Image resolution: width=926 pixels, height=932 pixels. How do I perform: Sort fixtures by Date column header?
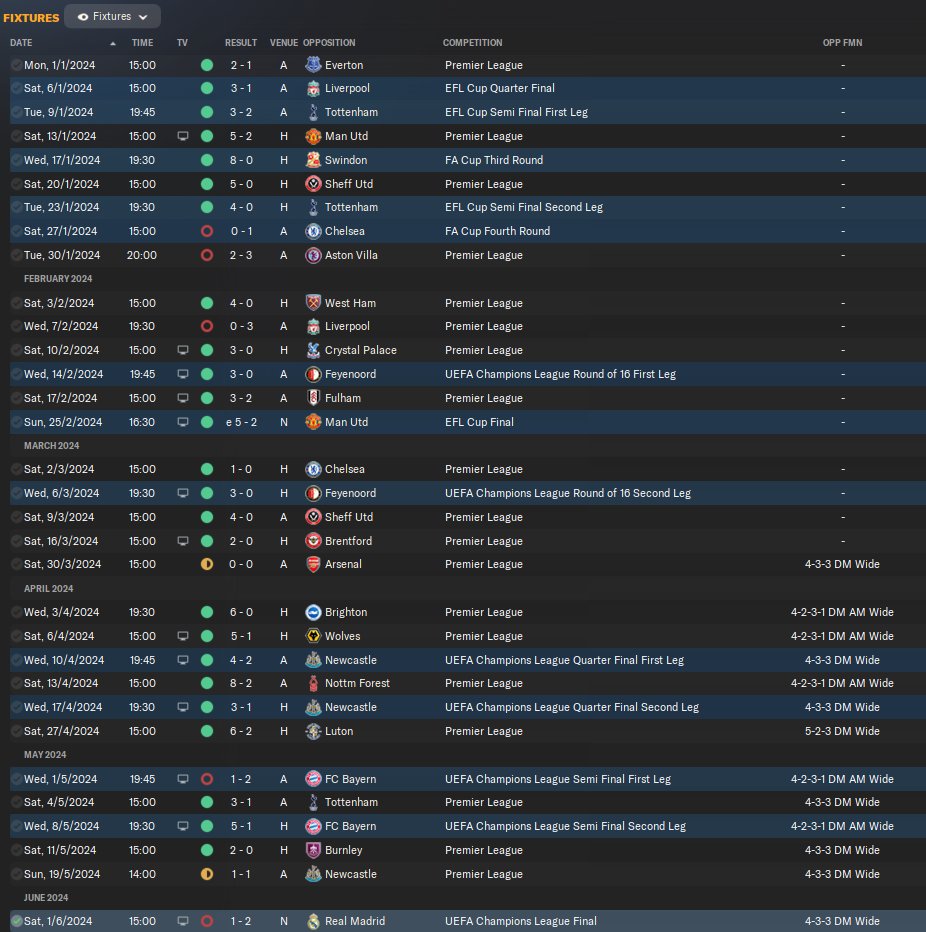(x=21, y=43)
